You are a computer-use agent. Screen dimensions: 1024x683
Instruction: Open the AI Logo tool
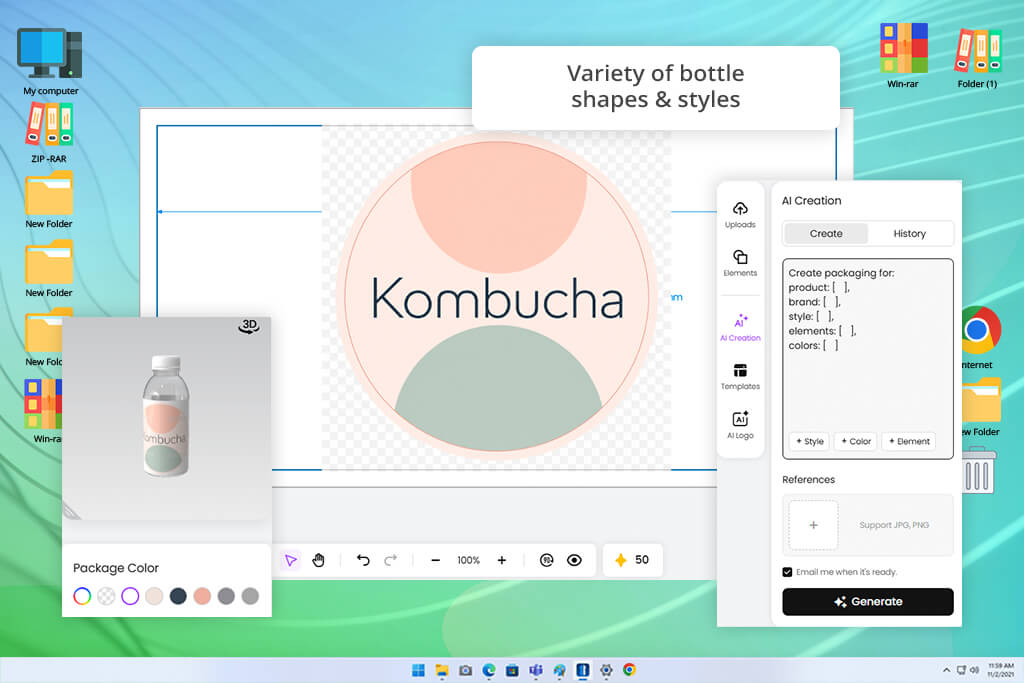click(740, 424)
